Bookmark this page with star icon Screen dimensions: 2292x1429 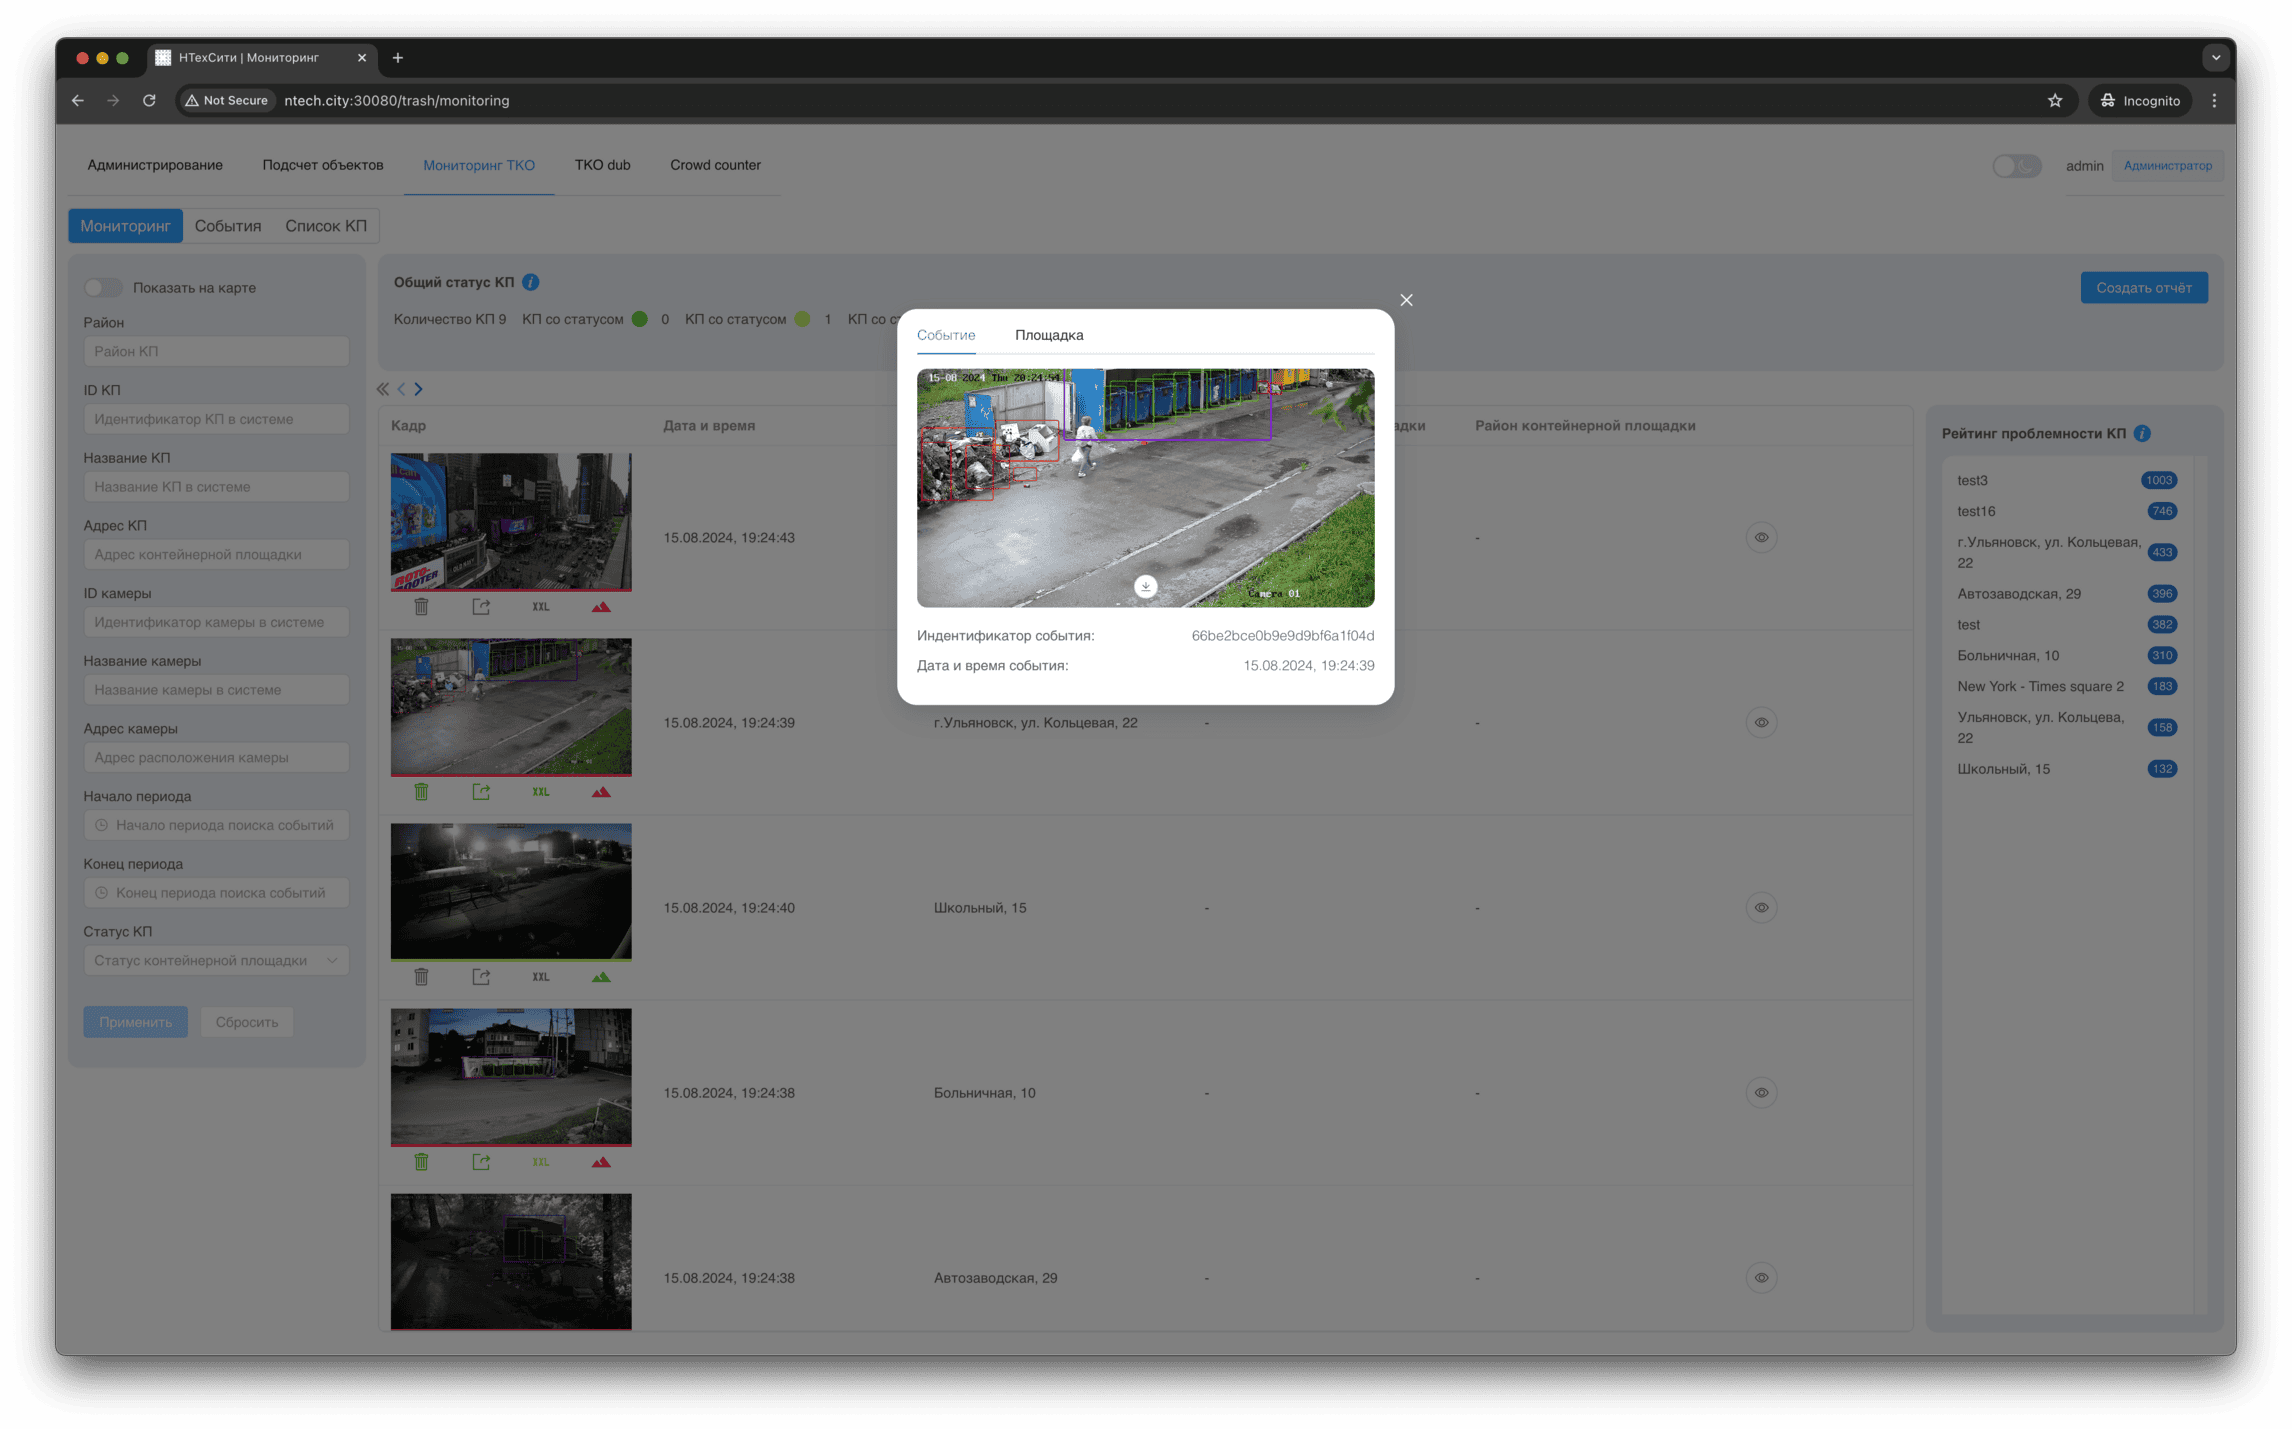tap(2054, 100)
